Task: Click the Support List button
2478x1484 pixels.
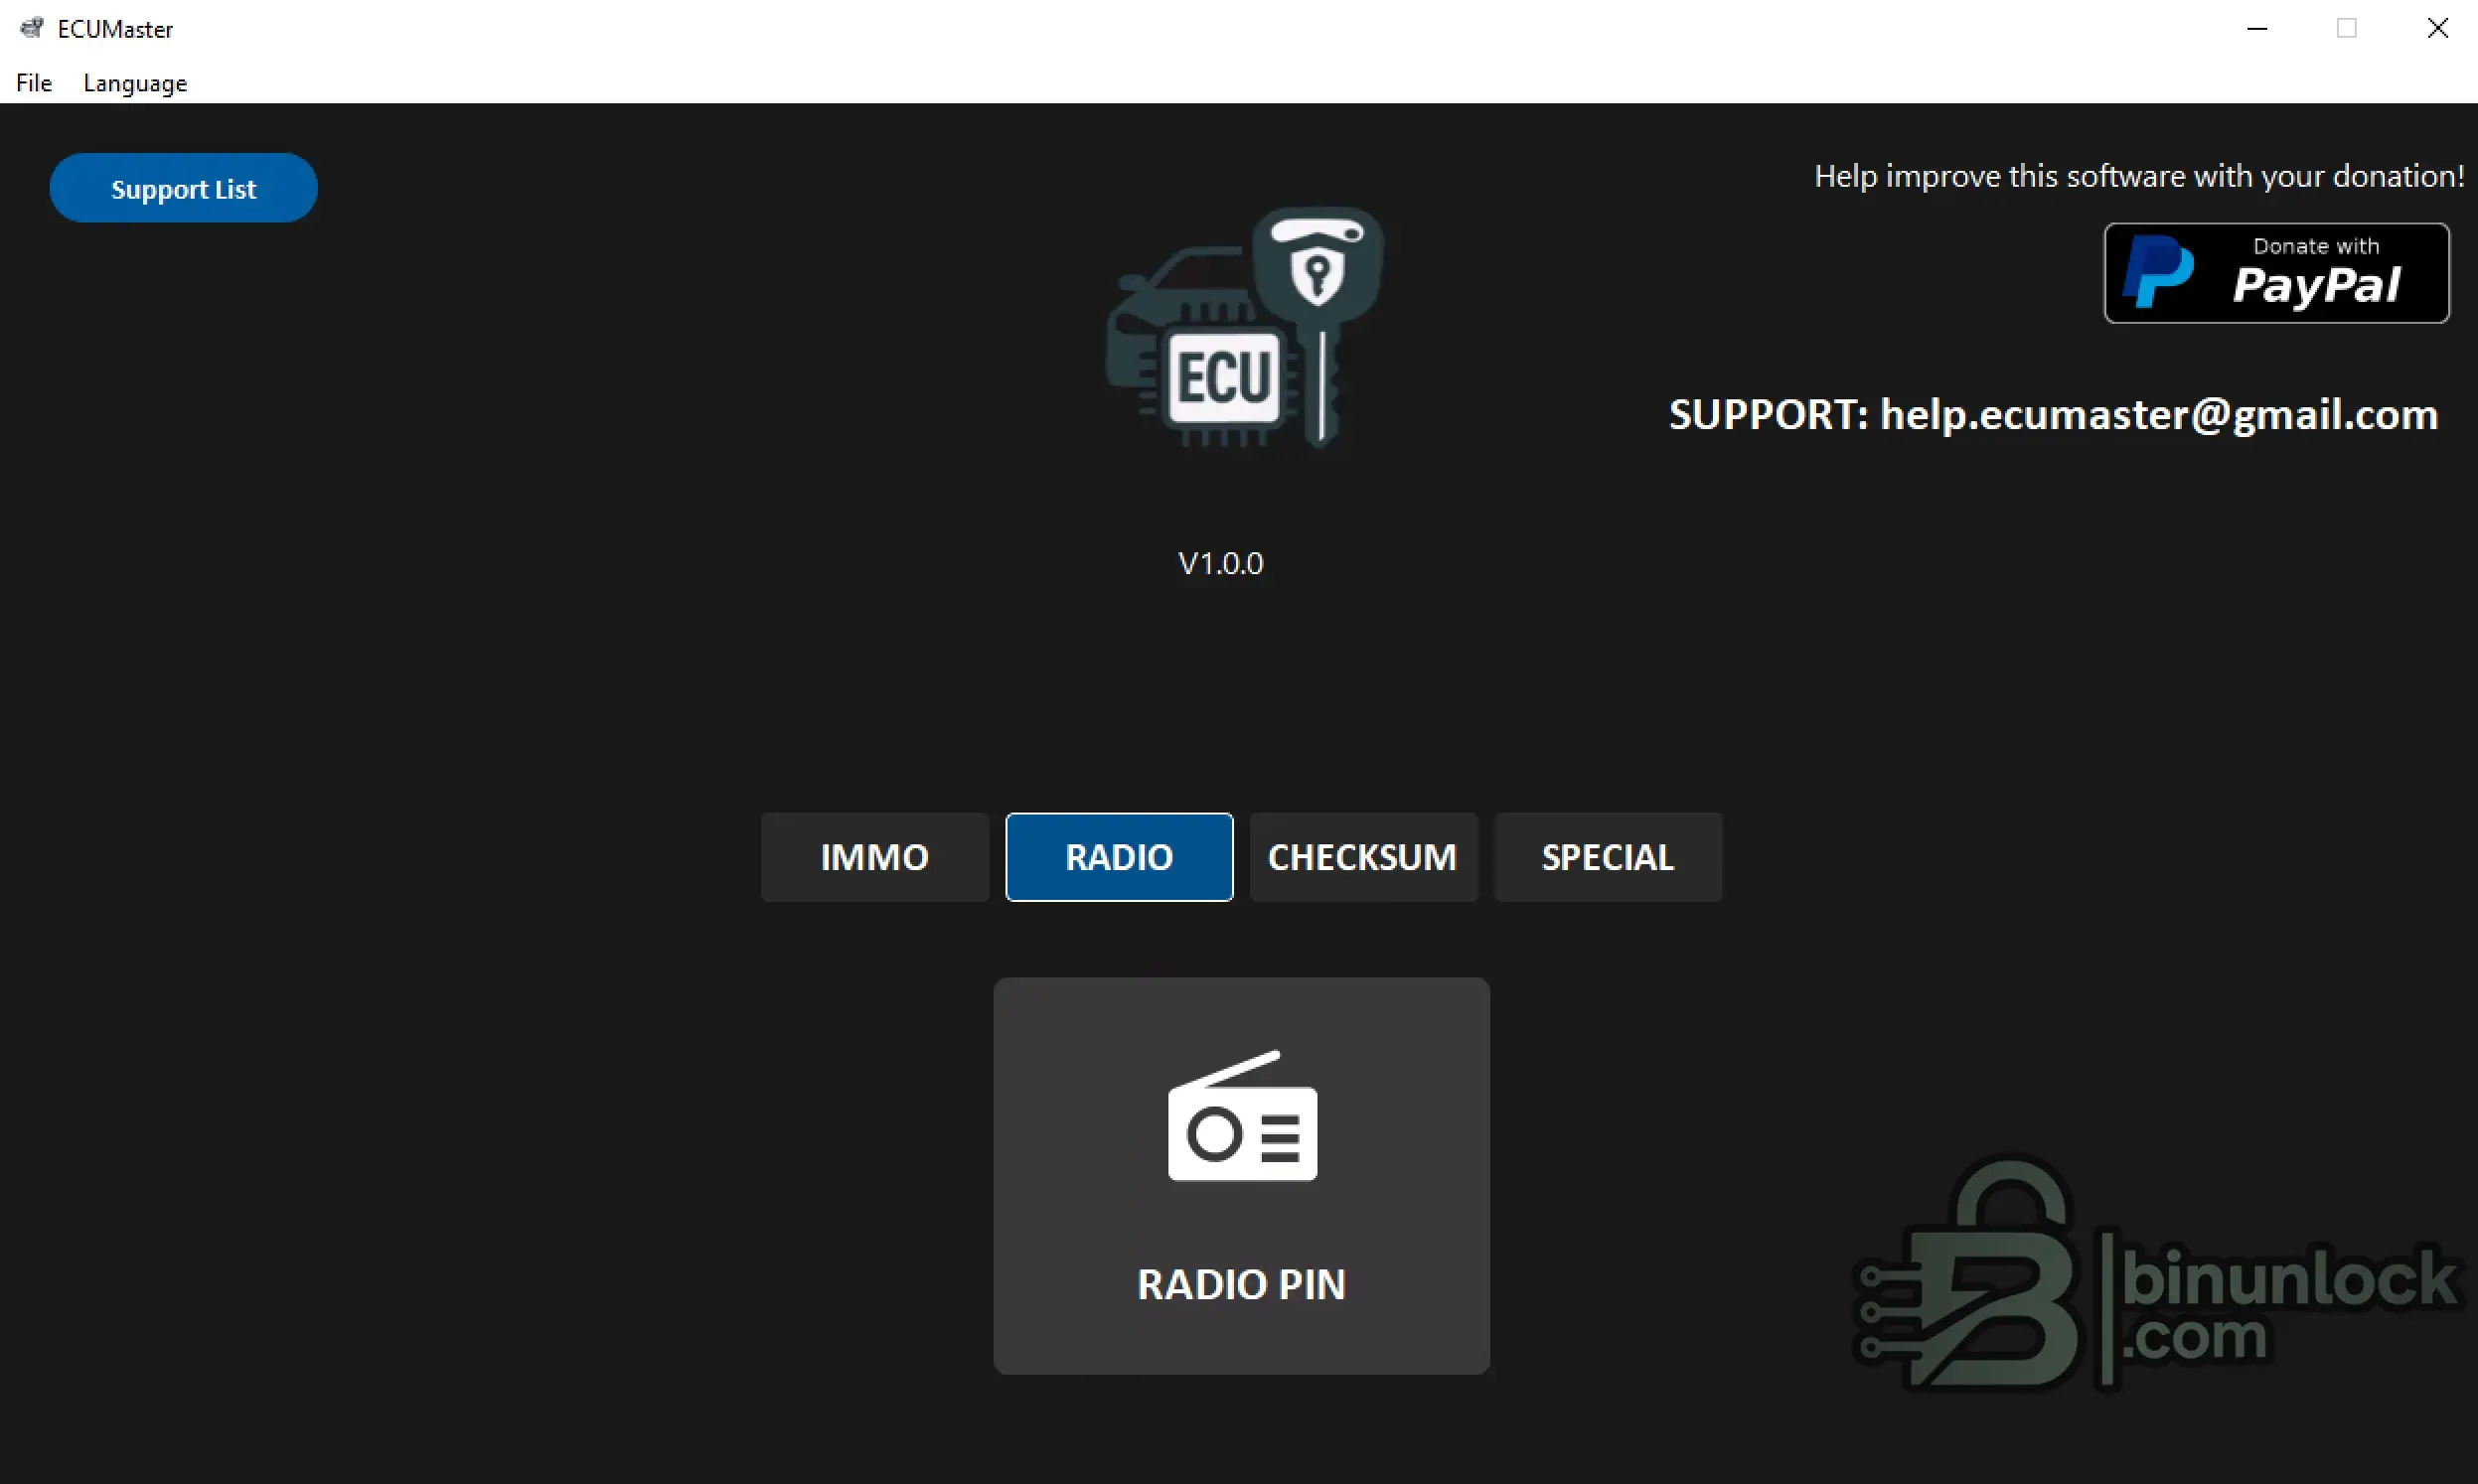Action: (x=184, y=188)
